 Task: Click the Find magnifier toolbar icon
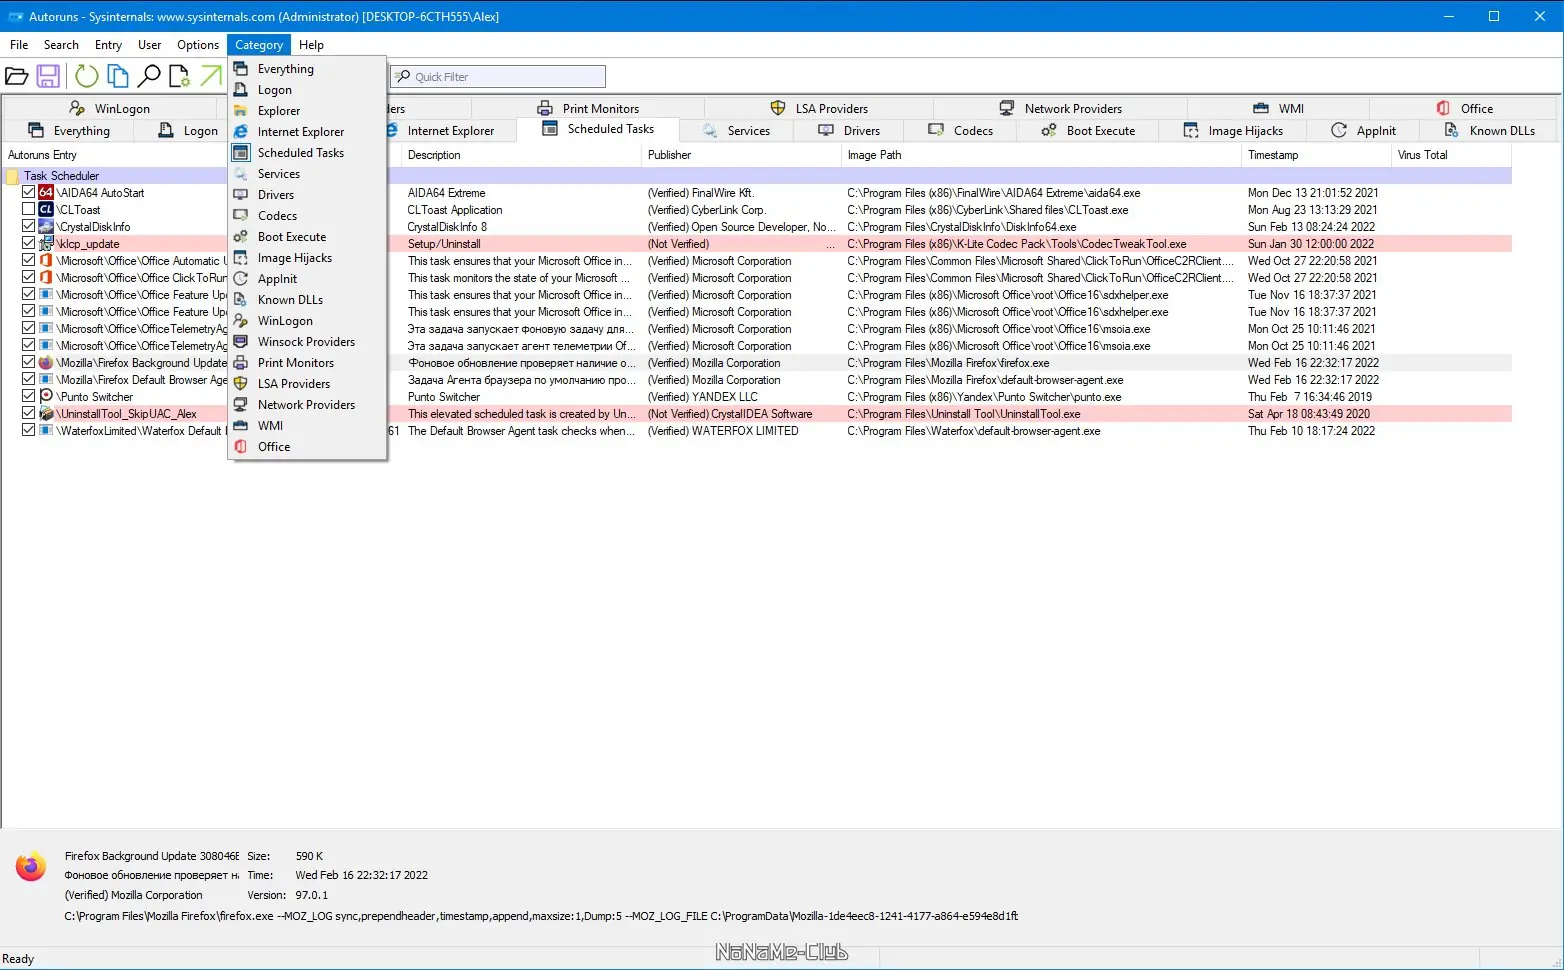tap(149, 76)
